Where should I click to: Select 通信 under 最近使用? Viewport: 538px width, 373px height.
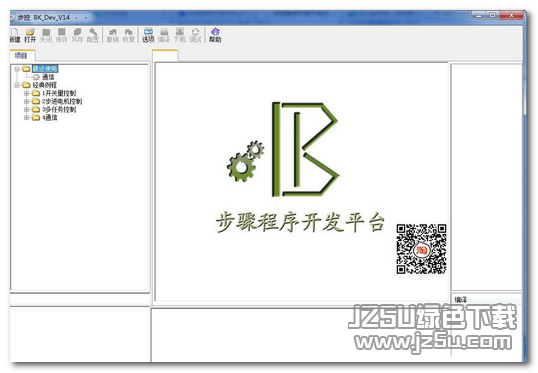[x=48, y=77]
